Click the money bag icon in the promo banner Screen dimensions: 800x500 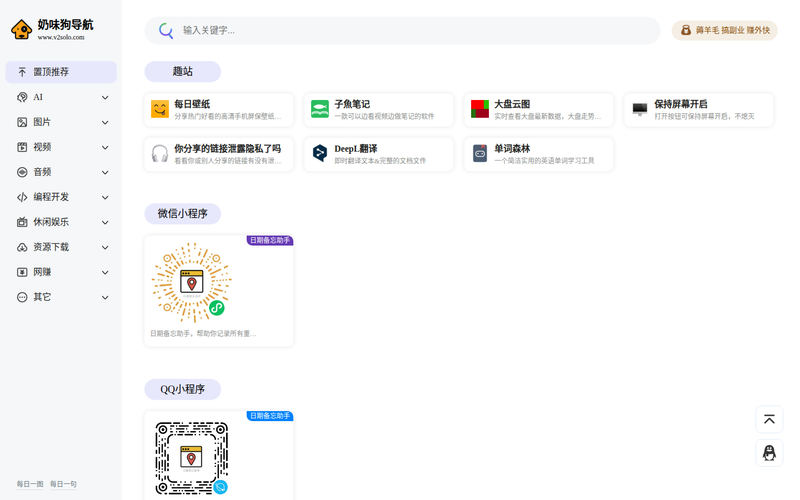(686, 30)
